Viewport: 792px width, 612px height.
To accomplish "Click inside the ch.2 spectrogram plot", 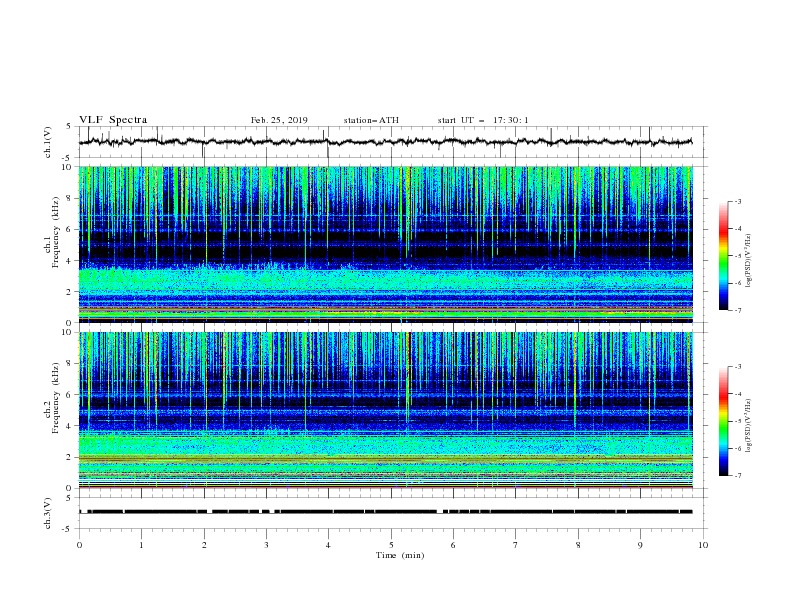I will coord(386,410).
